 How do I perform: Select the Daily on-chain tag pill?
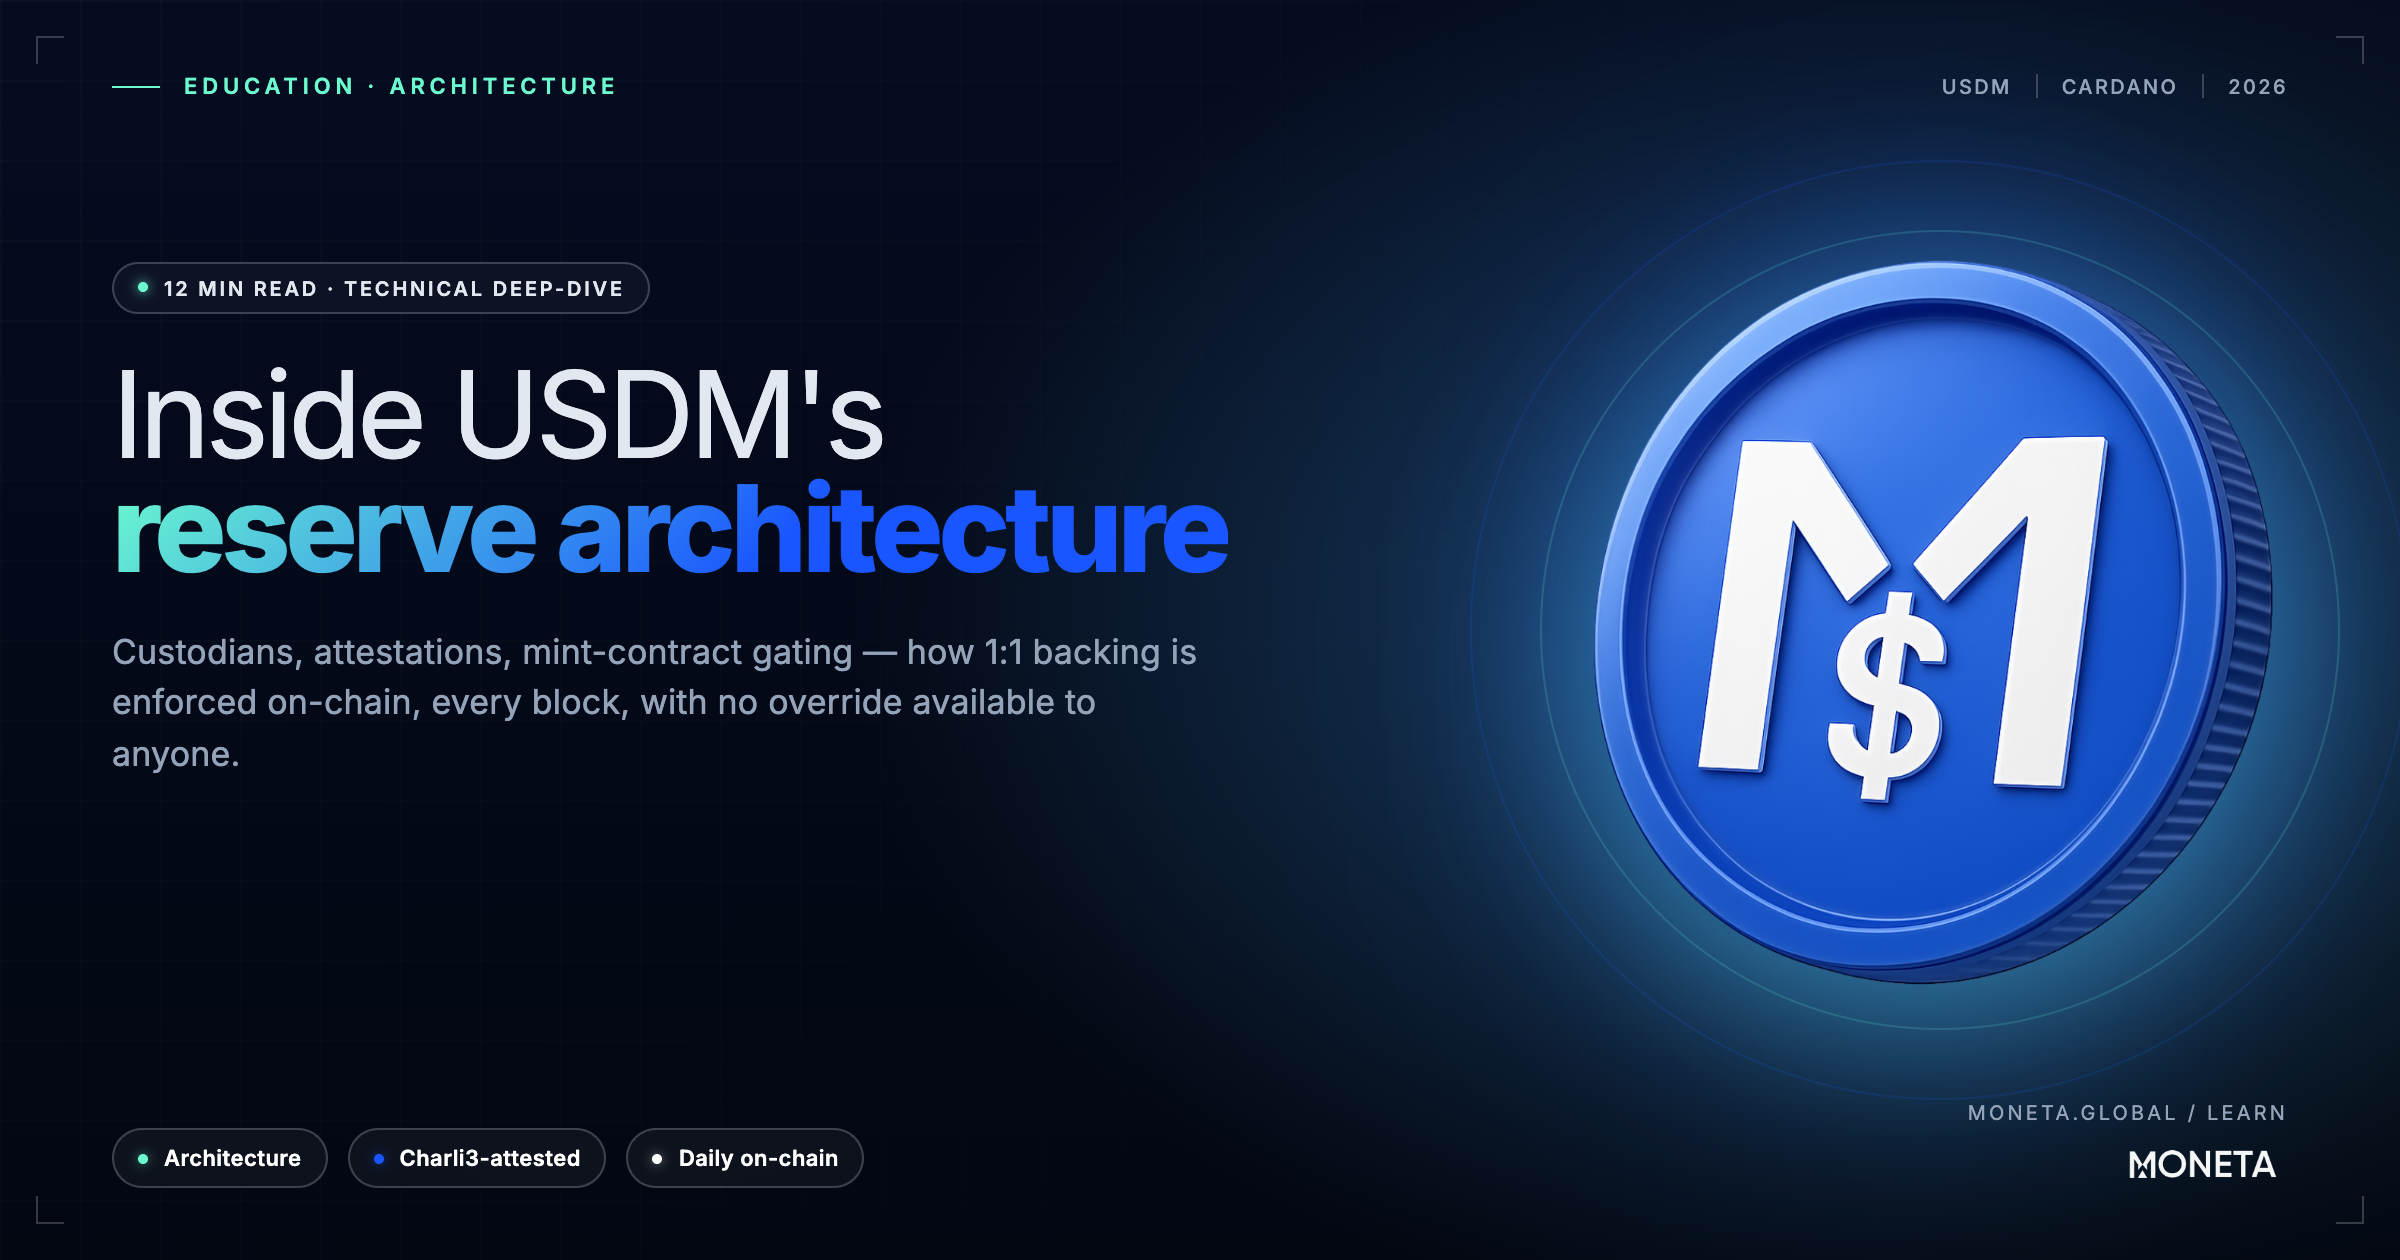(x=745, y=1158)
